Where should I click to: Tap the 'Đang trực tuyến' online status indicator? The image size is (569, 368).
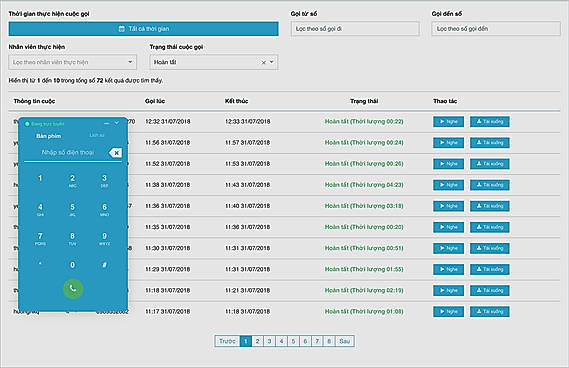click(x=44, y=124)
